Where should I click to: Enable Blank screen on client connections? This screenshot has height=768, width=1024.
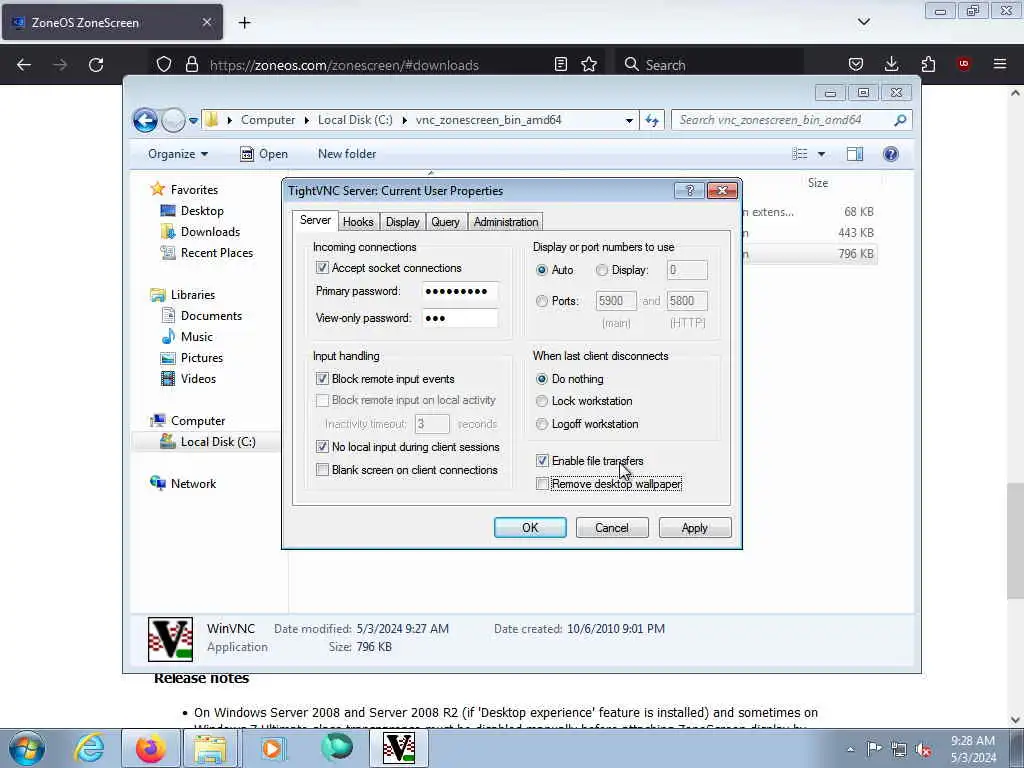[x=322, y=470]
